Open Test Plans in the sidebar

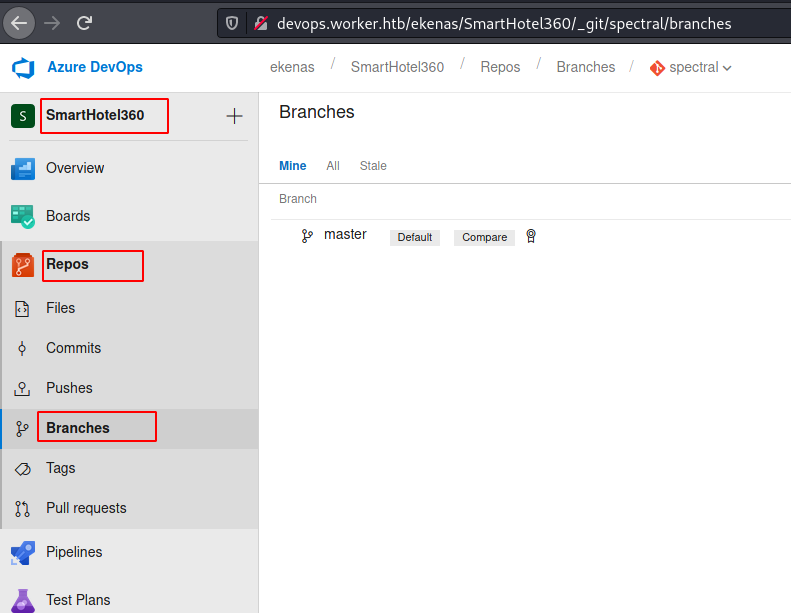click(78, 600)
